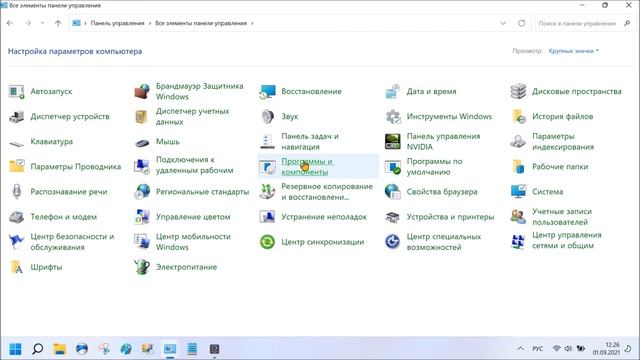The height and width of the screenshot is (360, 640).
Task: Click the control panel search field
Action: (584, 23)
